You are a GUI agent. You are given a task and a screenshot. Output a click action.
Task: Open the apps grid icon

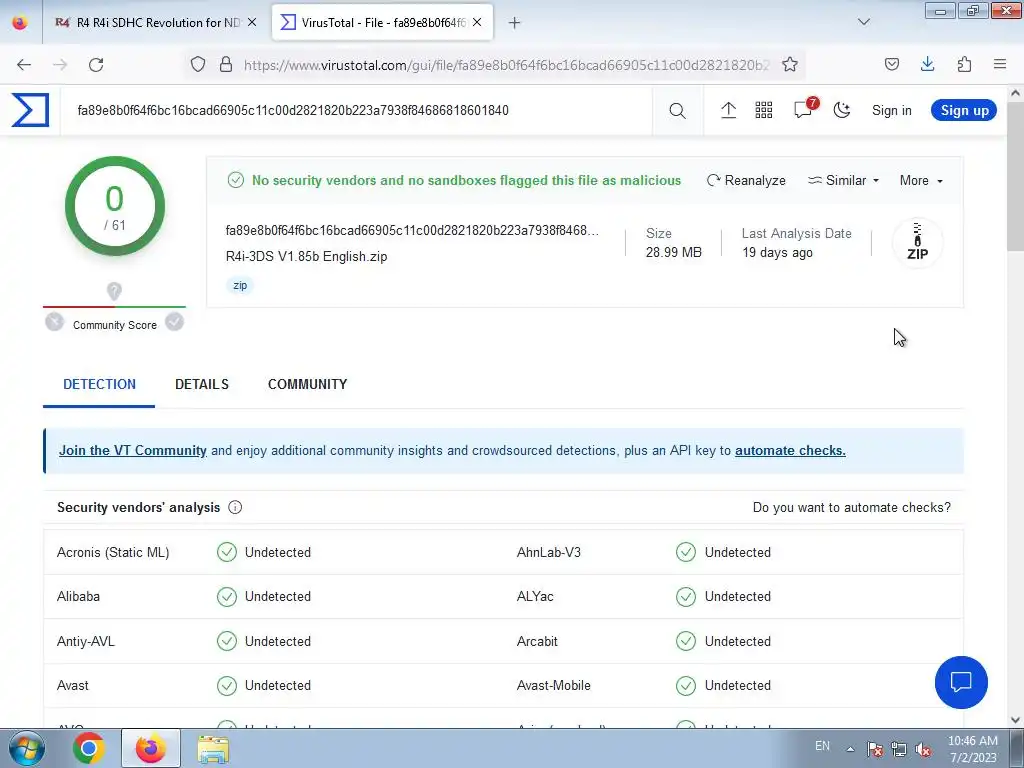[x=763, y=110]
